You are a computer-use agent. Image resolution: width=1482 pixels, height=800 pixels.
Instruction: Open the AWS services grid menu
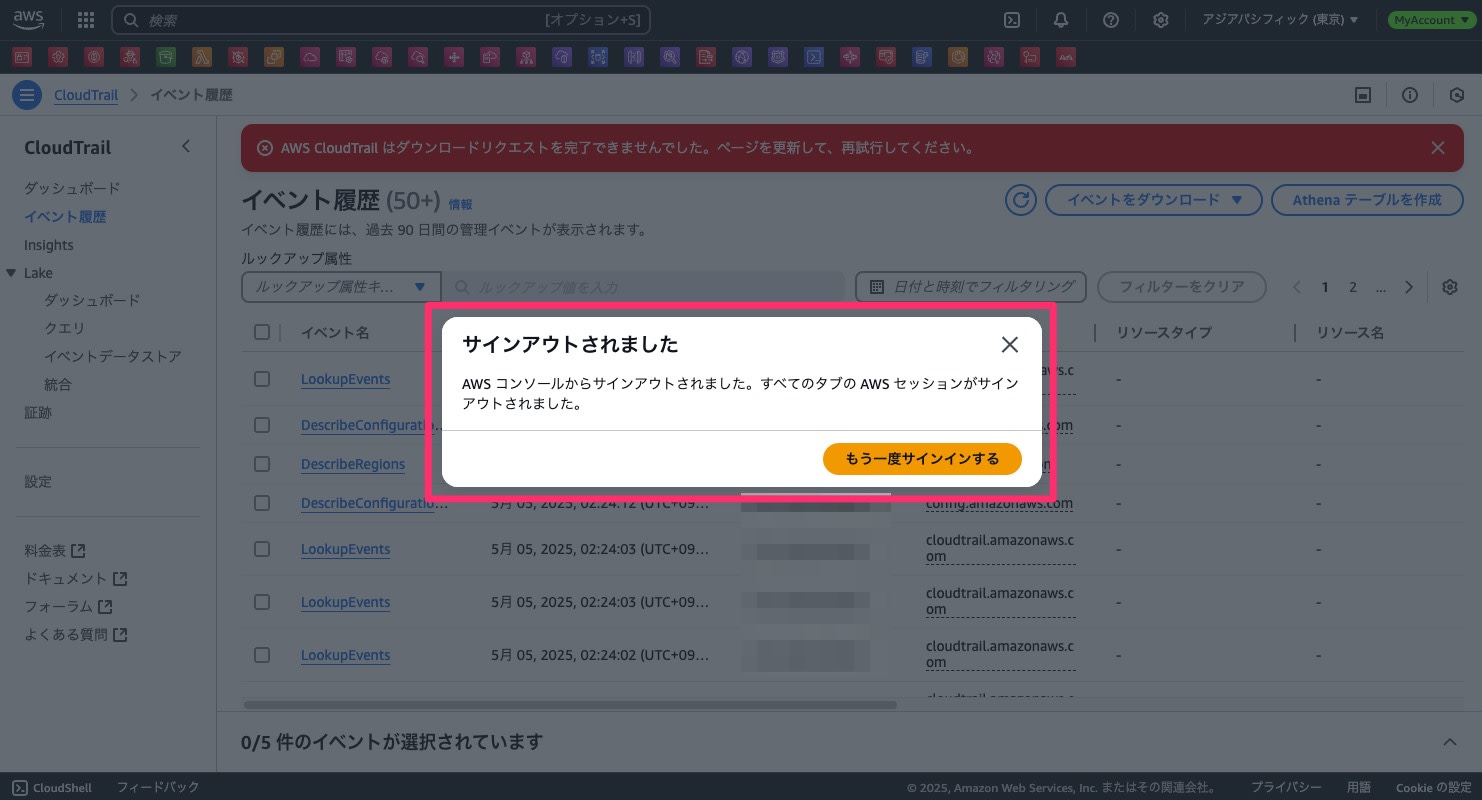pos(86,20)
